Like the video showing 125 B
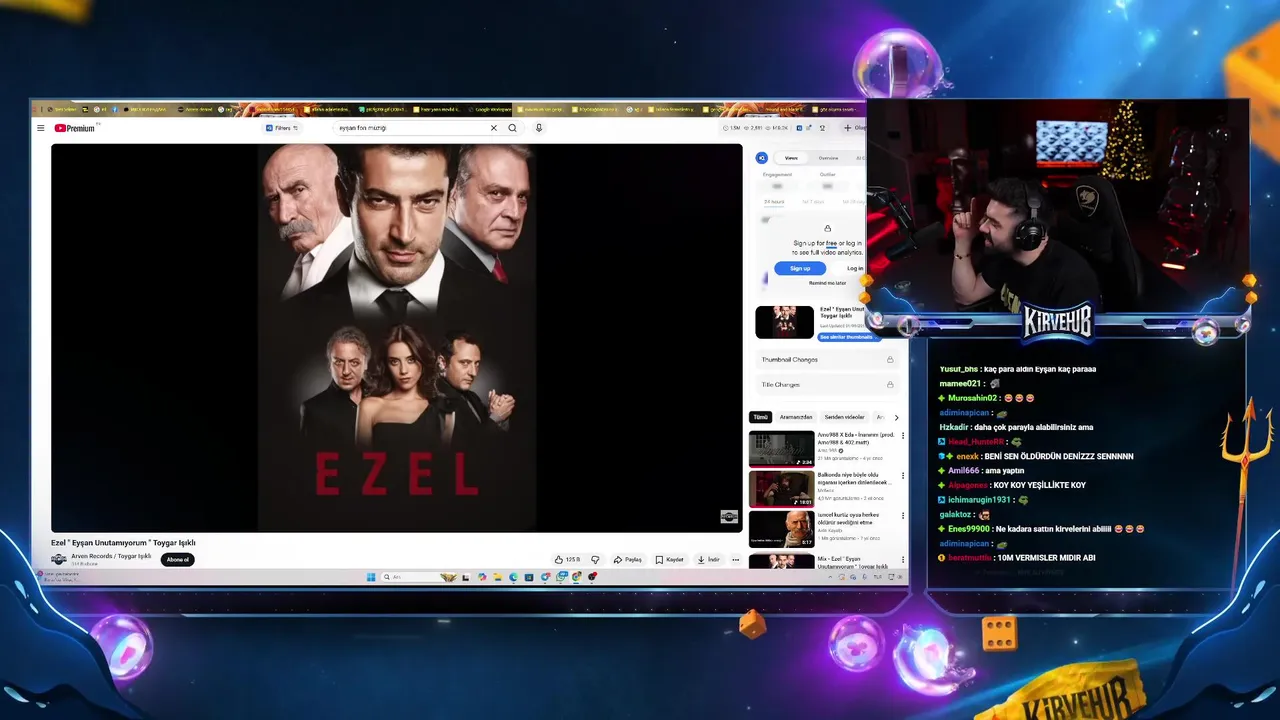The height and width of the screenshot is (720, 1280). [568, 560]
